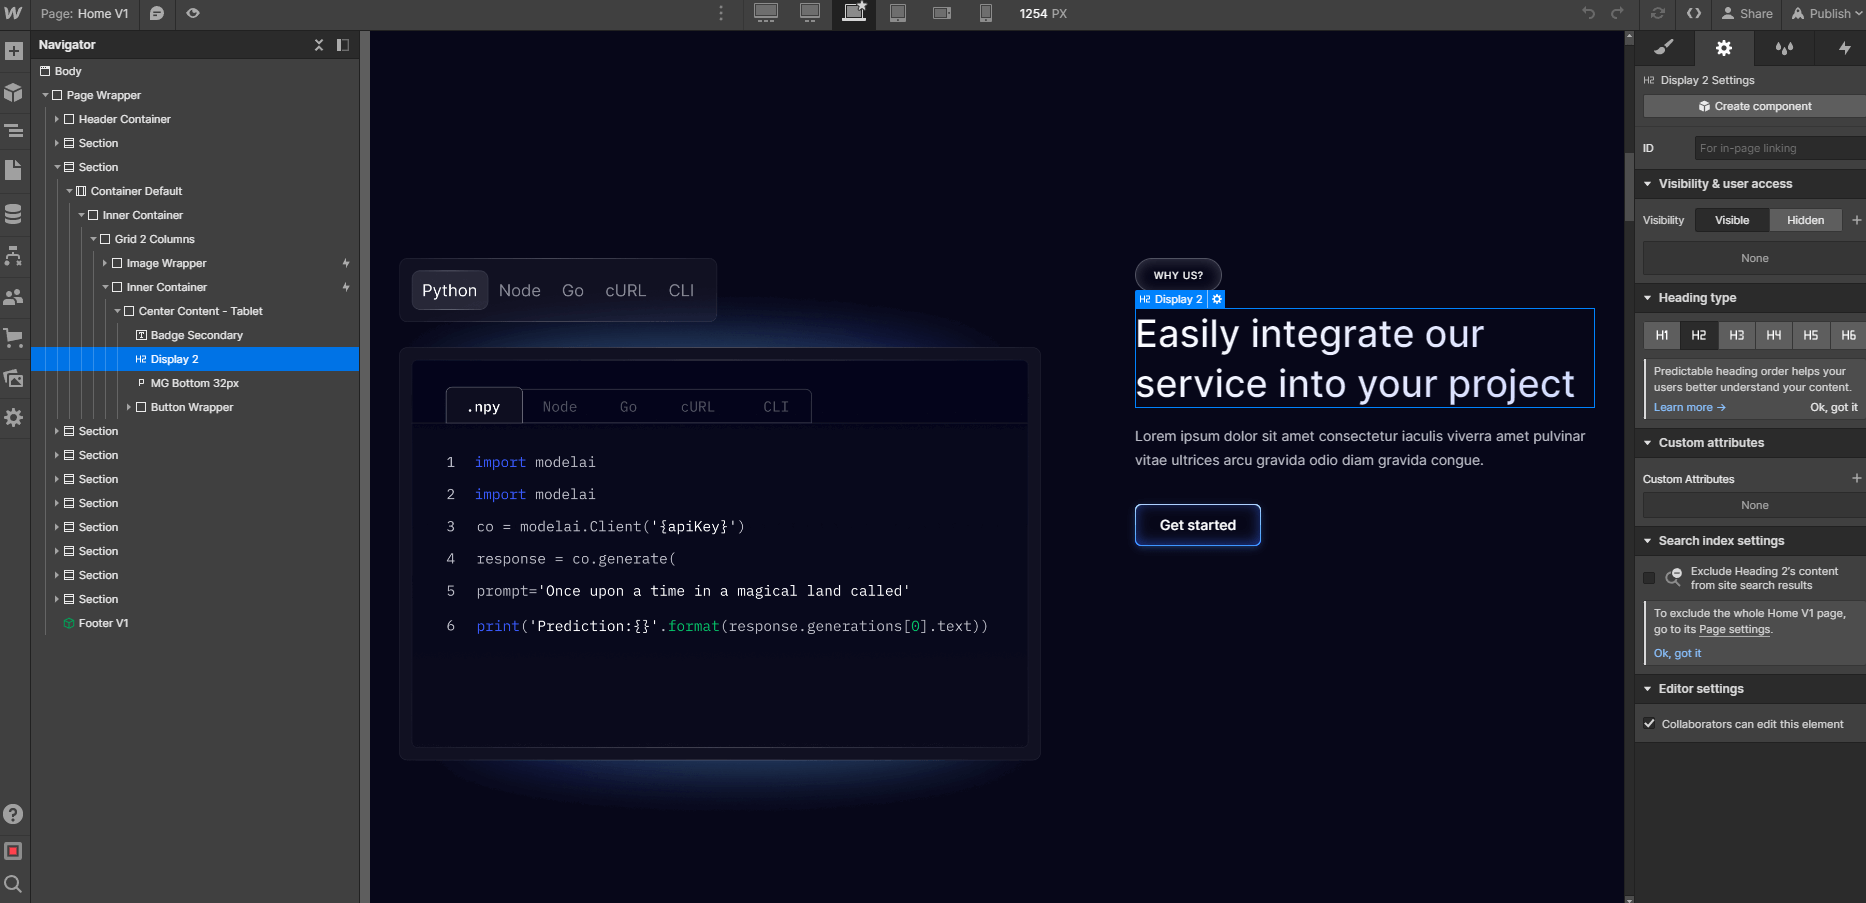The width and height of the screenshot is (1866, 903).
Task: Switch to the tablet breakpoint view
Action: tap(897, 14)
